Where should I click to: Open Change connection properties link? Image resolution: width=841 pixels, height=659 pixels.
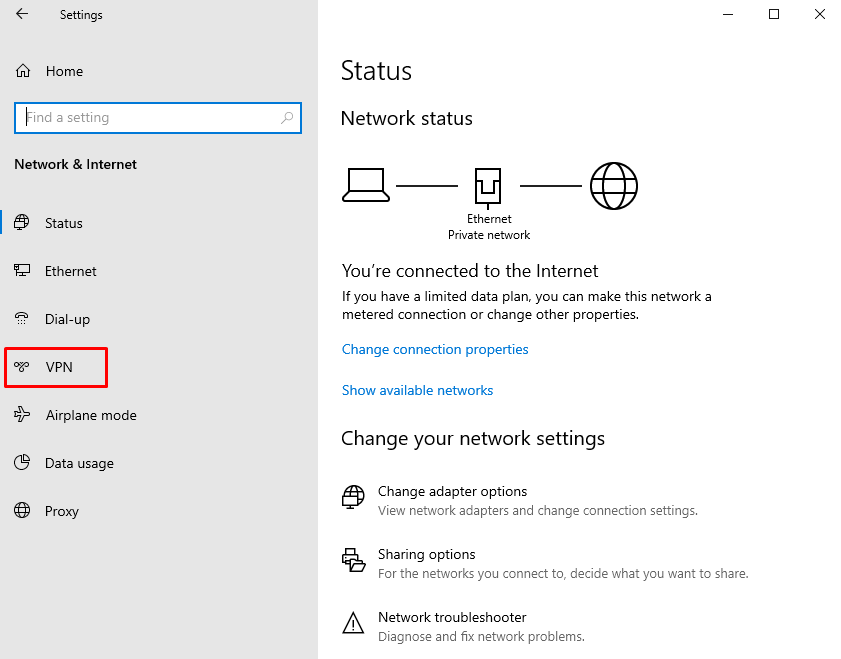click(x=435, y=350)
